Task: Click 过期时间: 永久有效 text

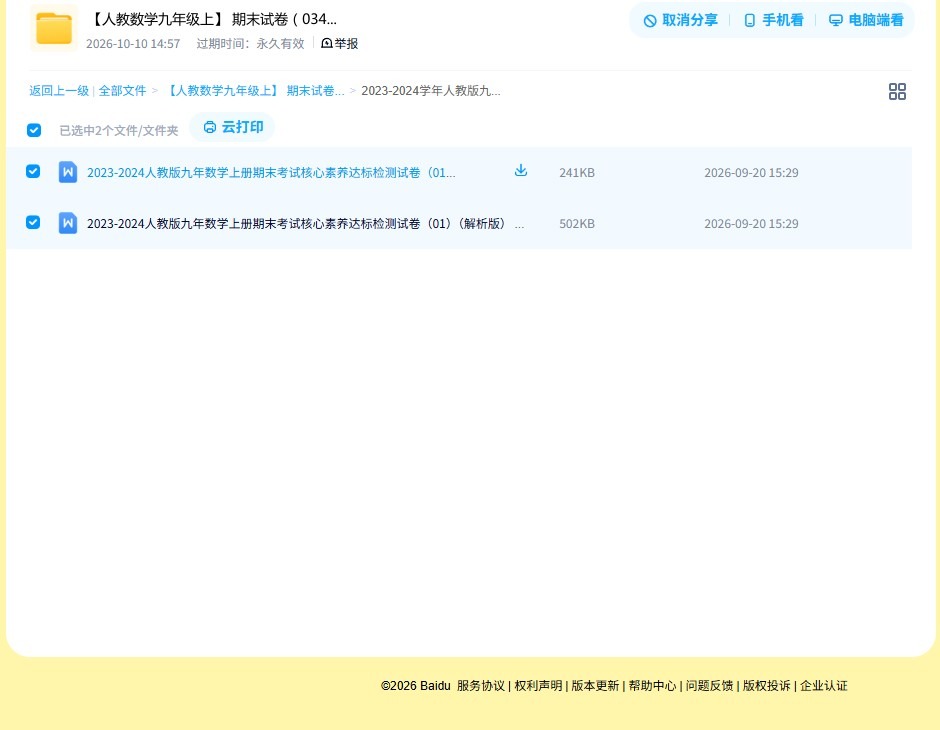Action: pos(251,44)
